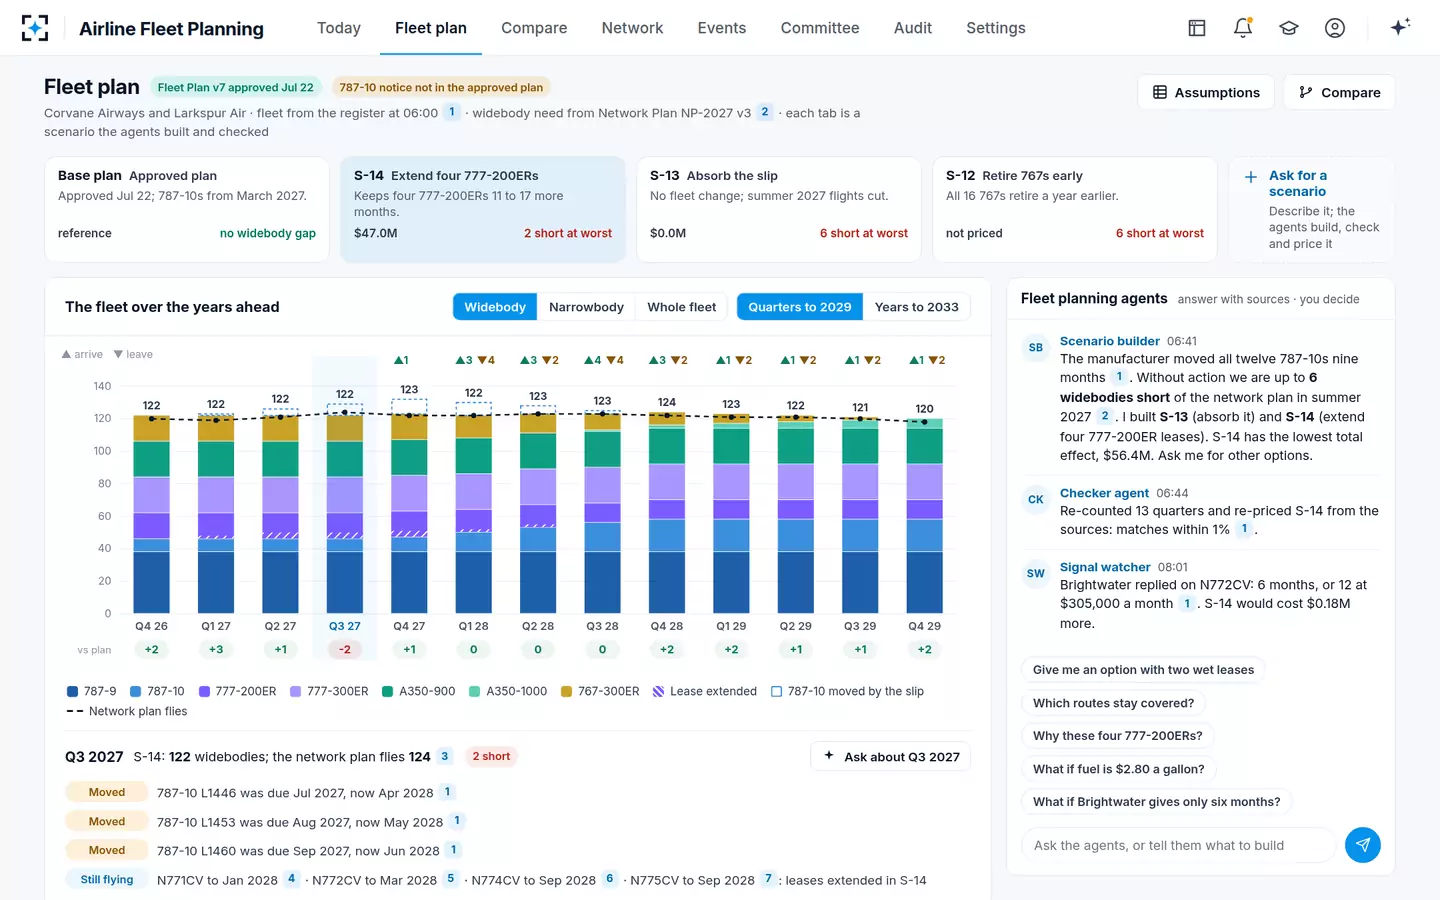Select the Years to 2033 range

[x=917, y=307]
